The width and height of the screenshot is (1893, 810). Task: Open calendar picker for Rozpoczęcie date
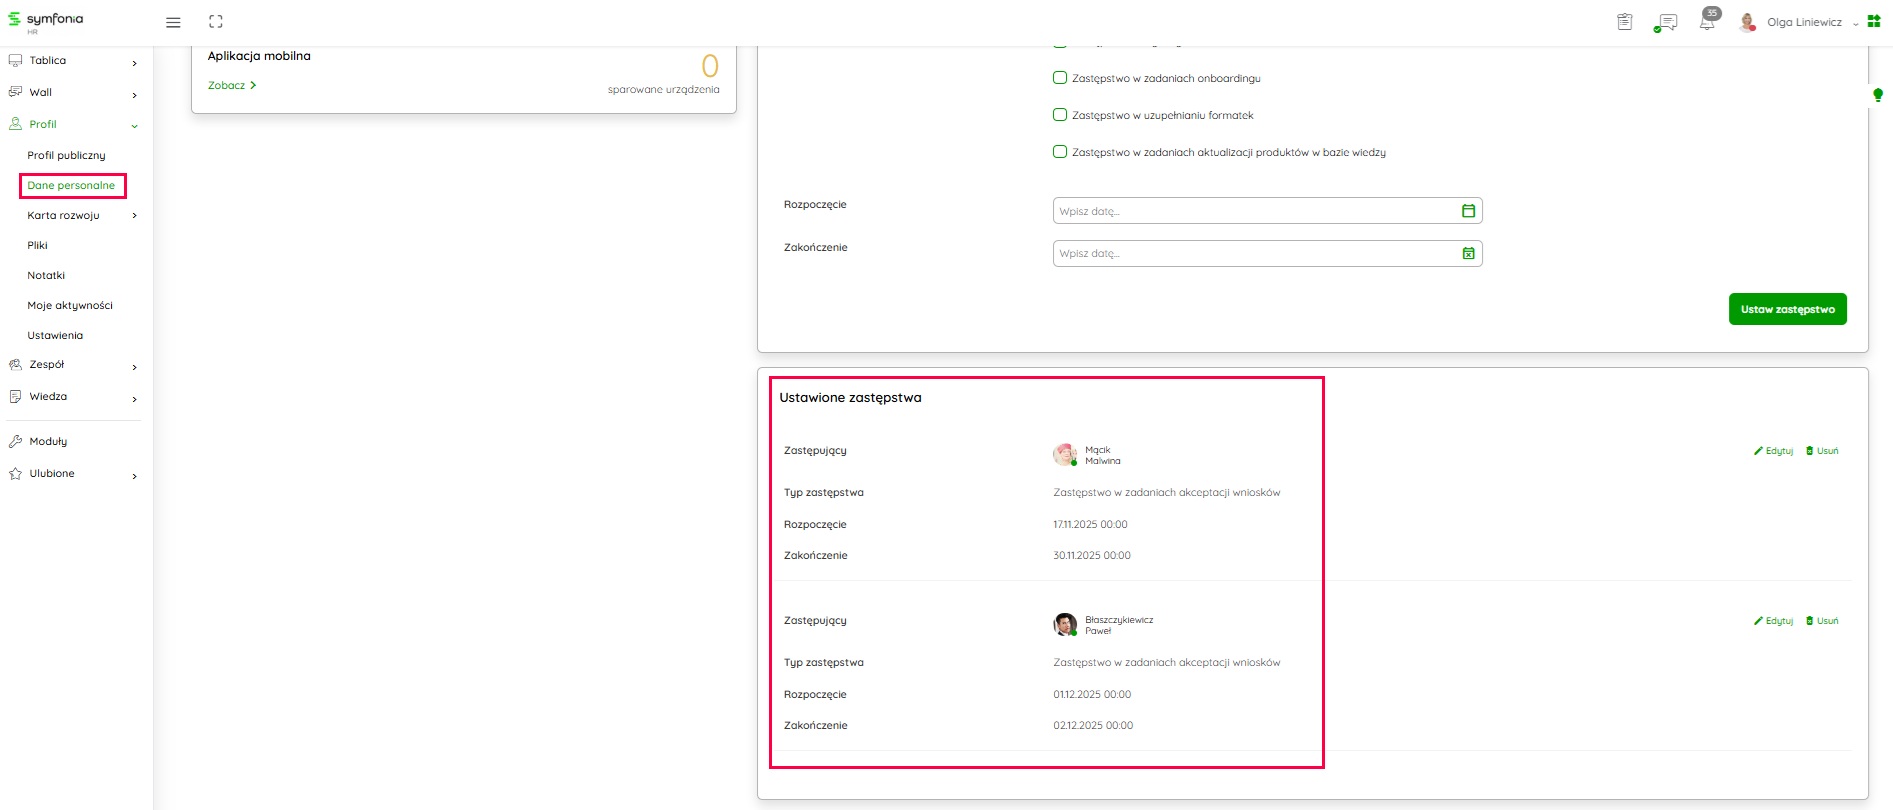(1468, 211)
